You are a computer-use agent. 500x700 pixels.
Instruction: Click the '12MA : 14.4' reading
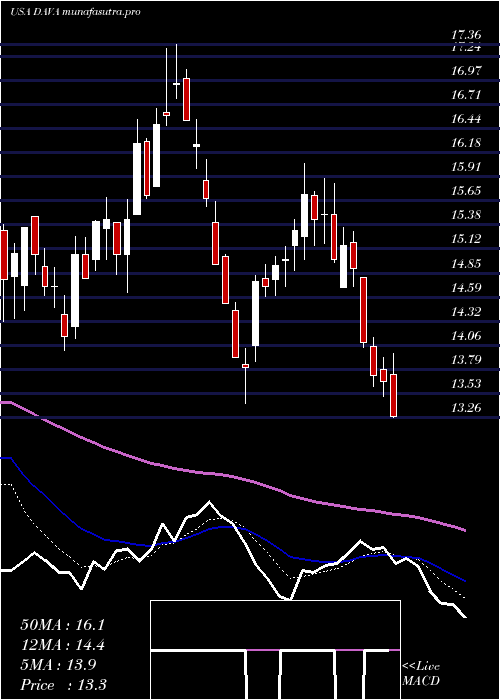pyautogui.click(x=63, y=645)
